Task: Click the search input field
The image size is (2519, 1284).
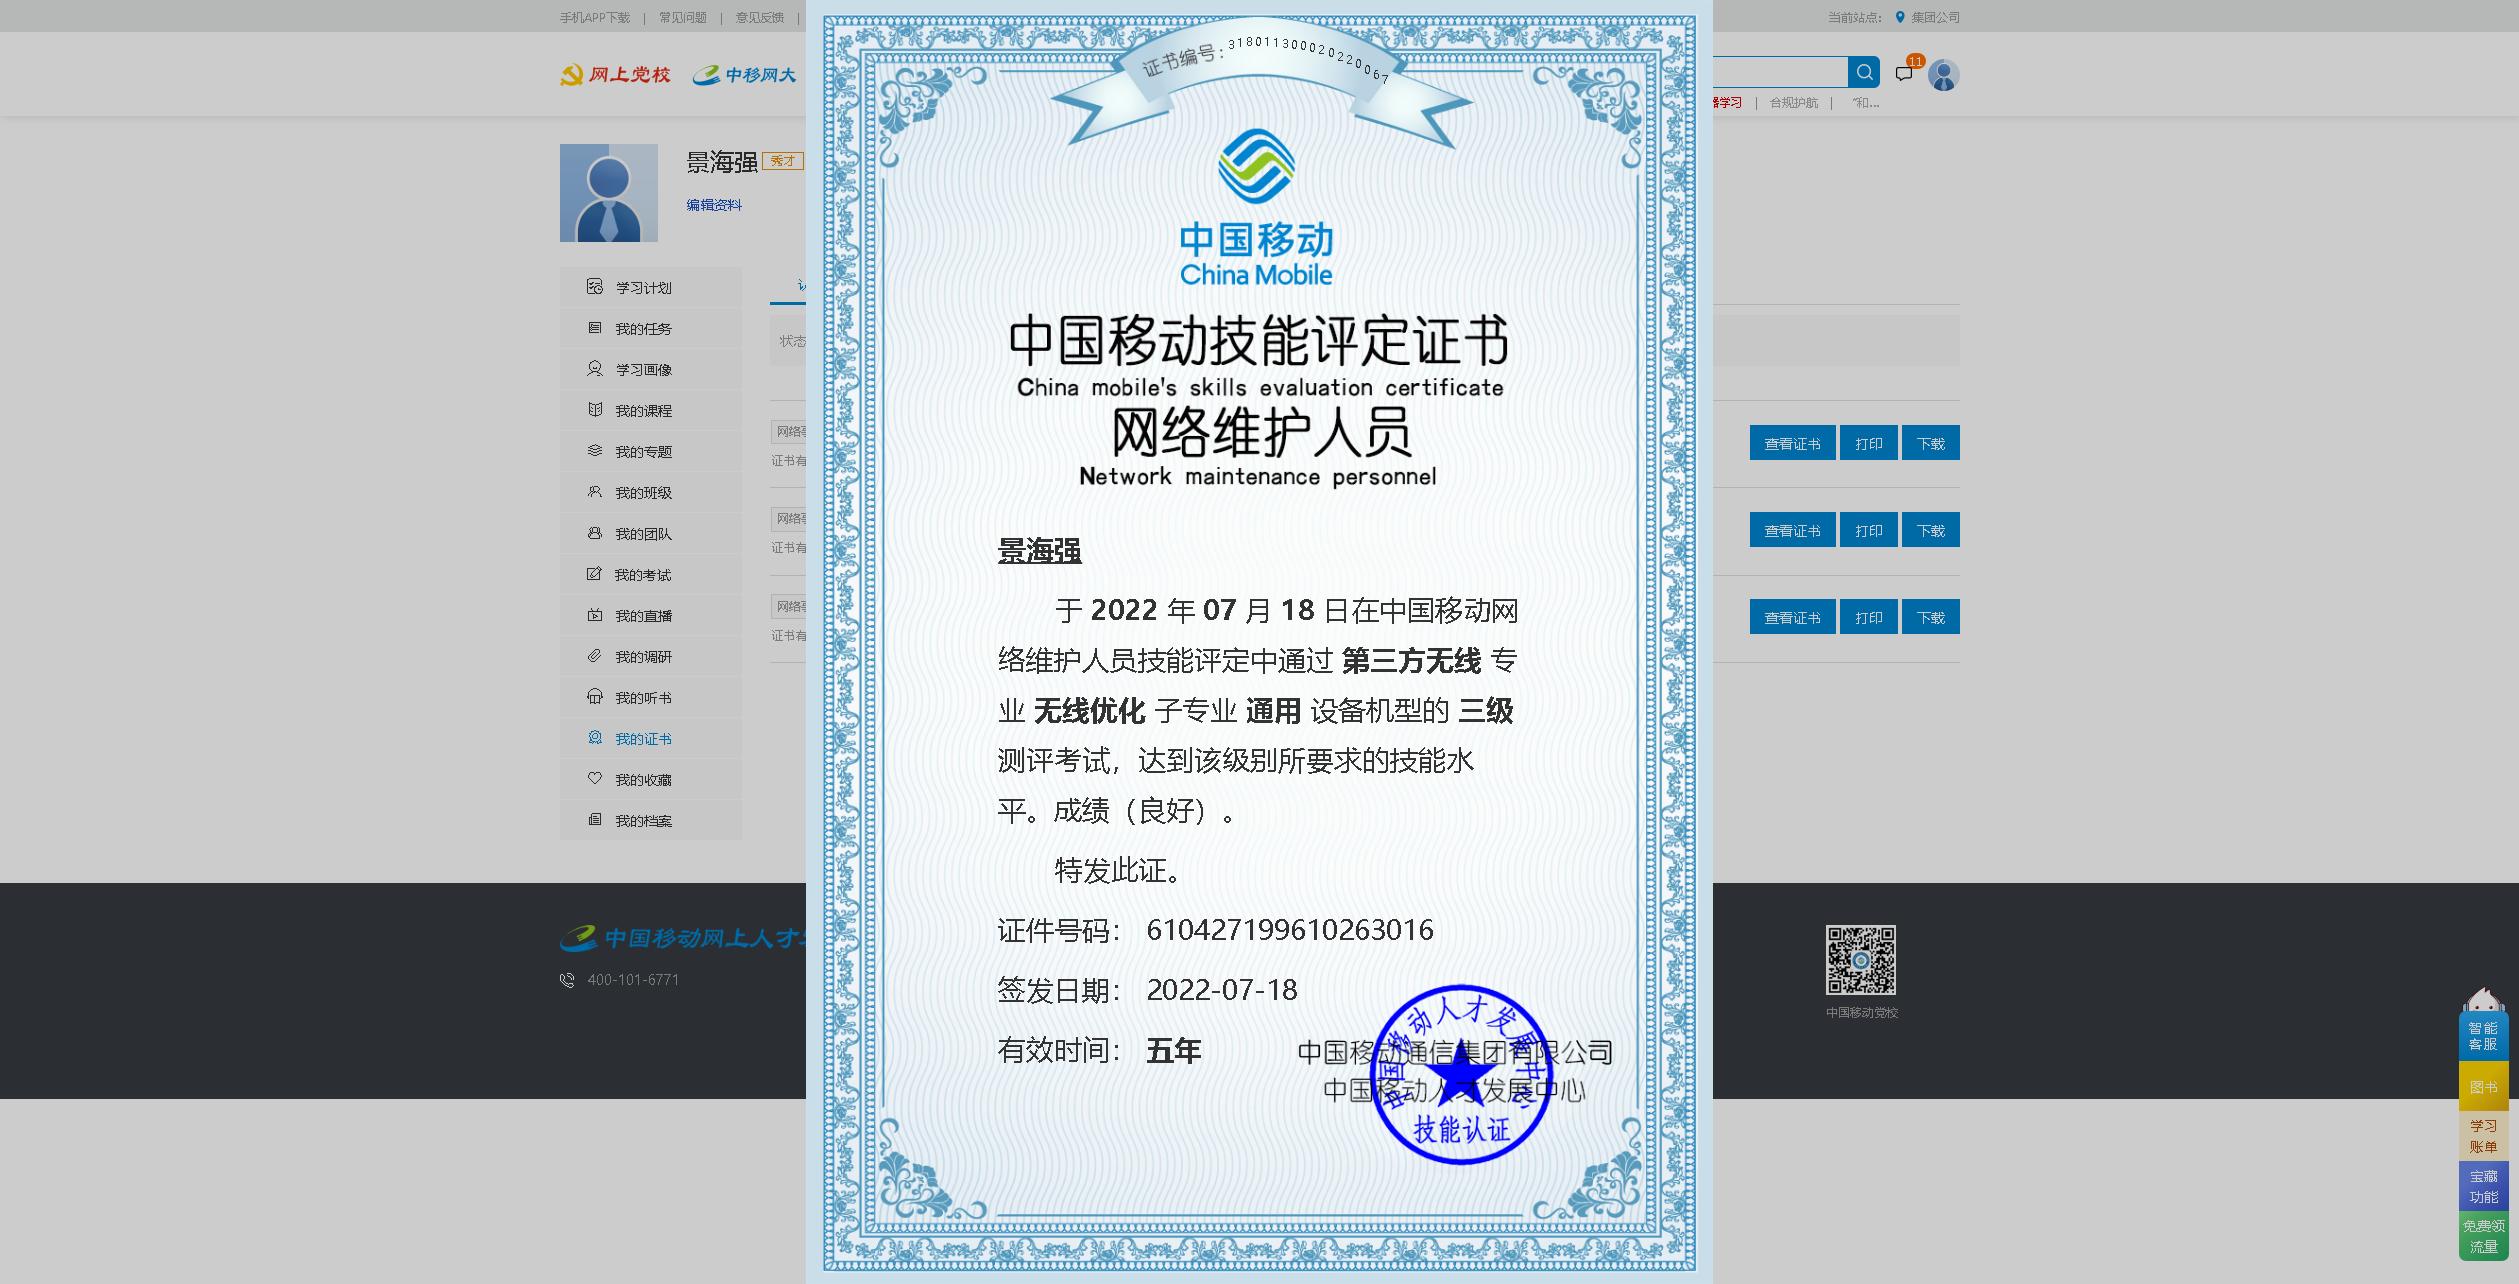Action: pos(1780,72)
